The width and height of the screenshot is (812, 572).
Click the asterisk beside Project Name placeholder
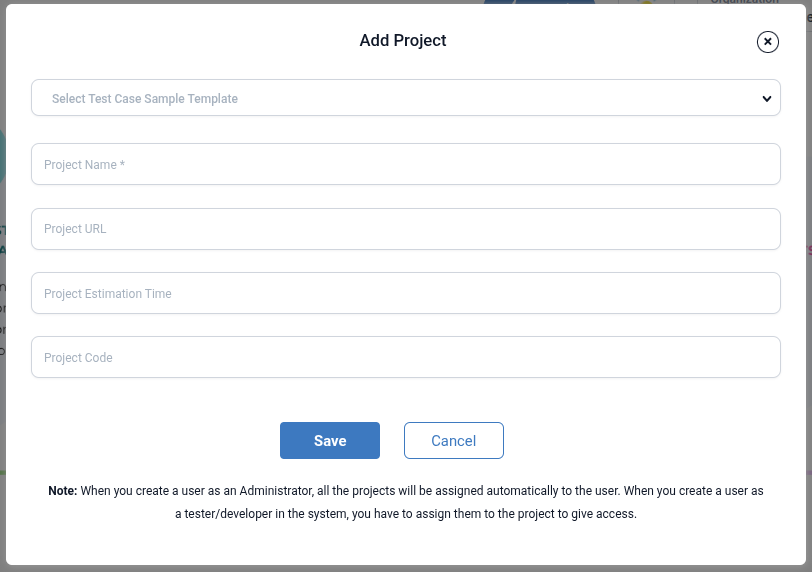(x=122, y=164)
